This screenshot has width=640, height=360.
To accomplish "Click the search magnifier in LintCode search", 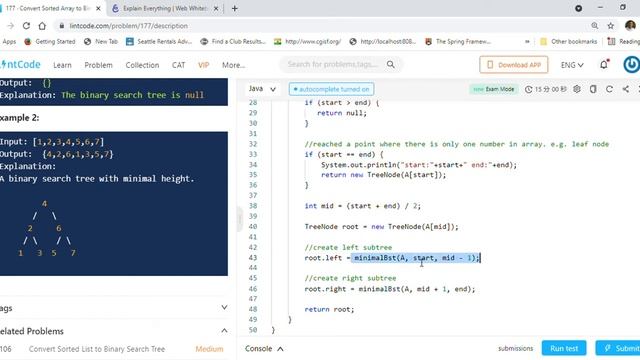I will [391, 64].
